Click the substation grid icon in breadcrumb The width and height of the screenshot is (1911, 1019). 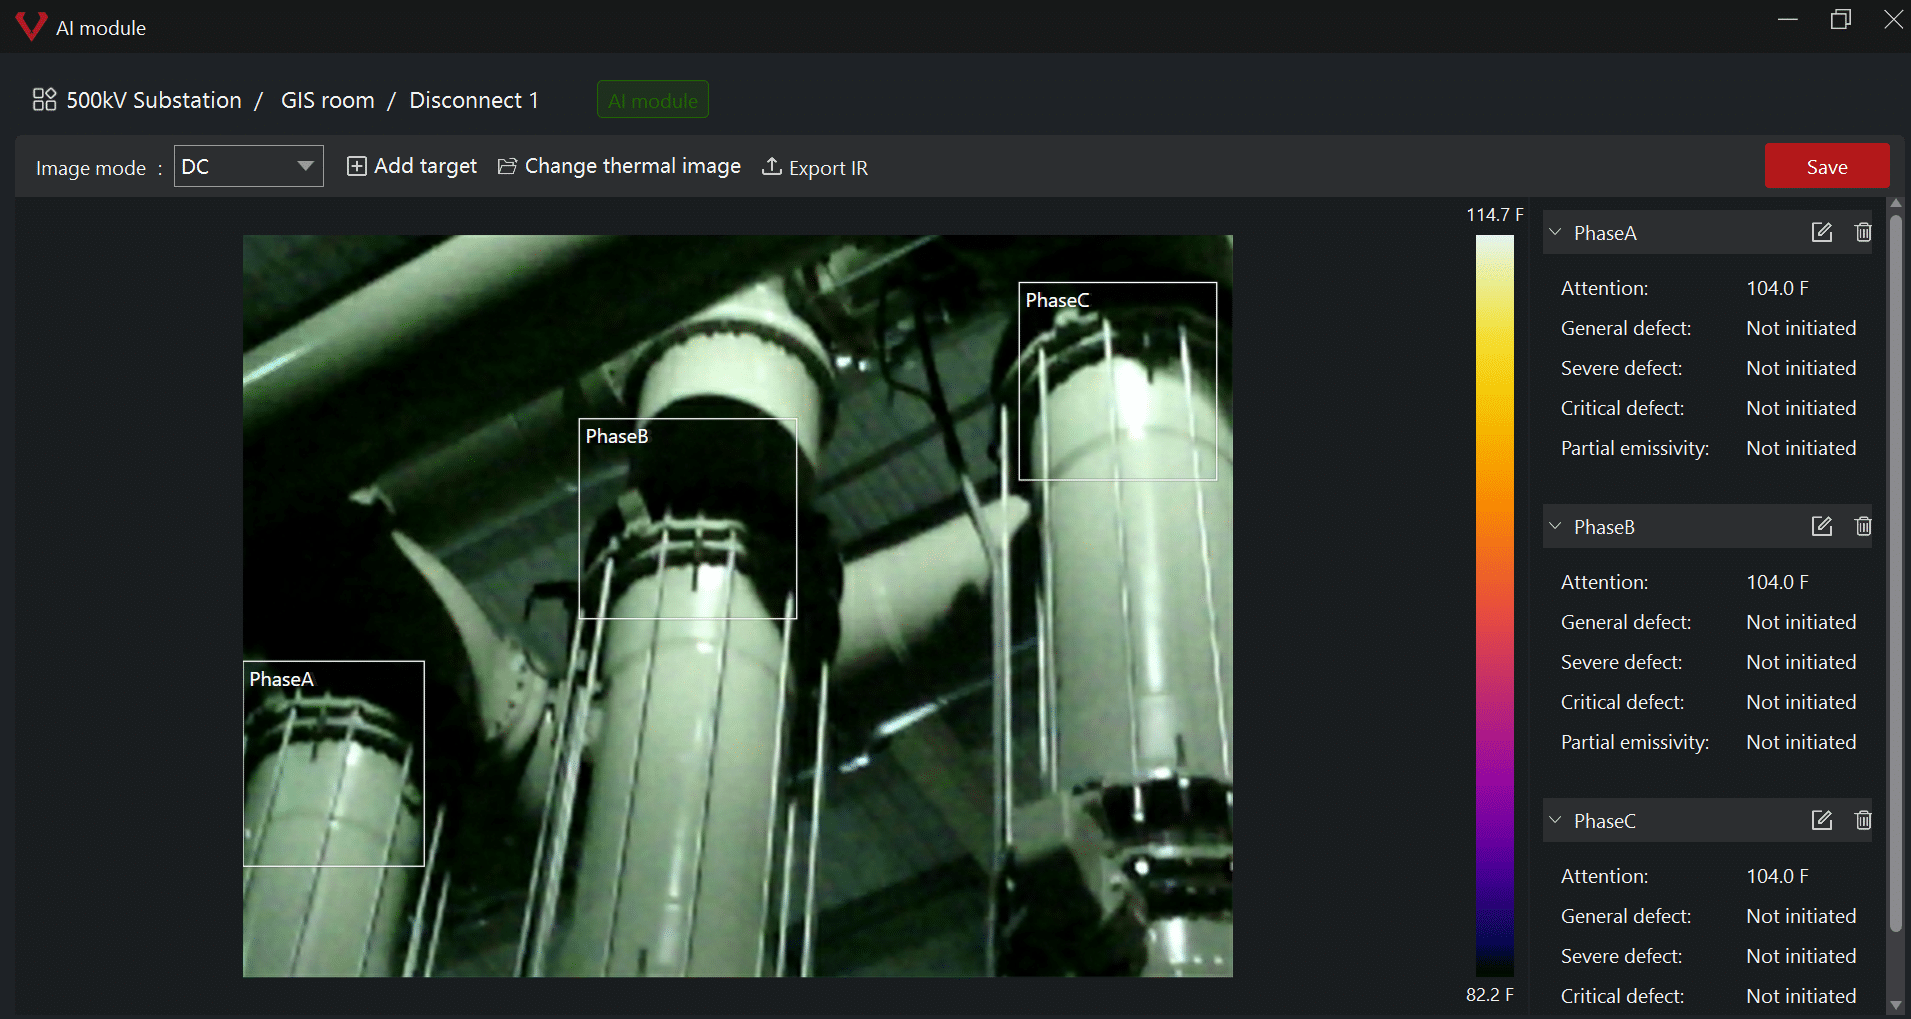point(44,99)
